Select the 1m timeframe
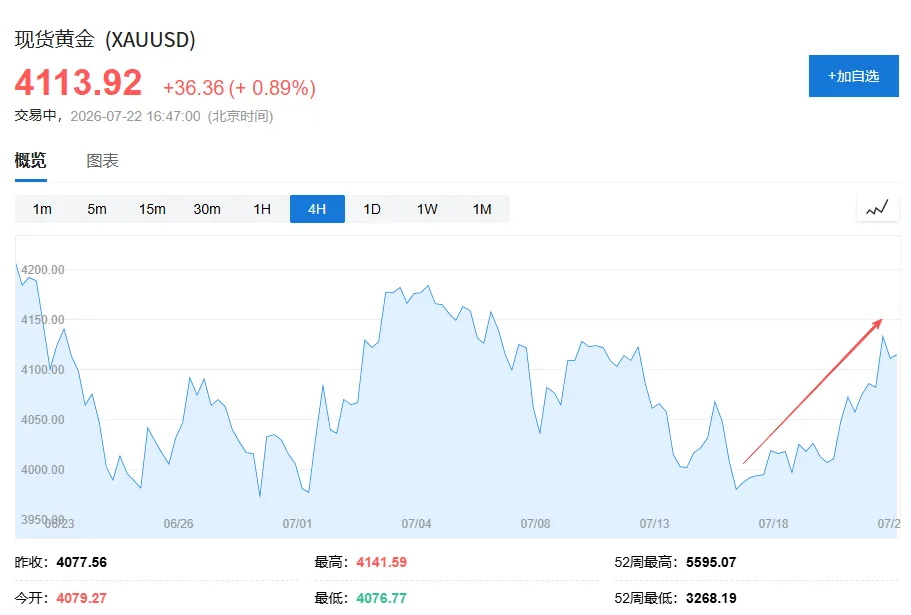This screenshot has width=911, height=615. click(42, 209)
